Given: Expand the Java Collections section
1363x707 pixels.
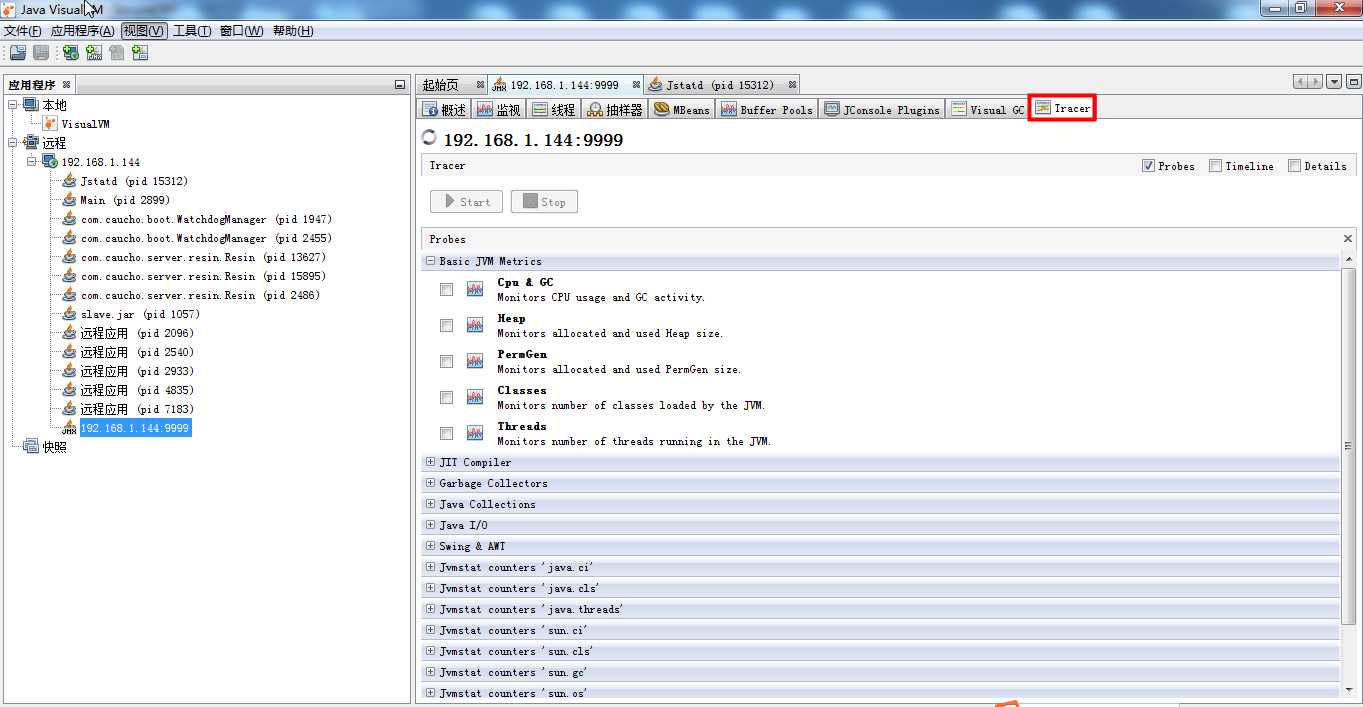Looking at the screenshot, I should point(431,504).
